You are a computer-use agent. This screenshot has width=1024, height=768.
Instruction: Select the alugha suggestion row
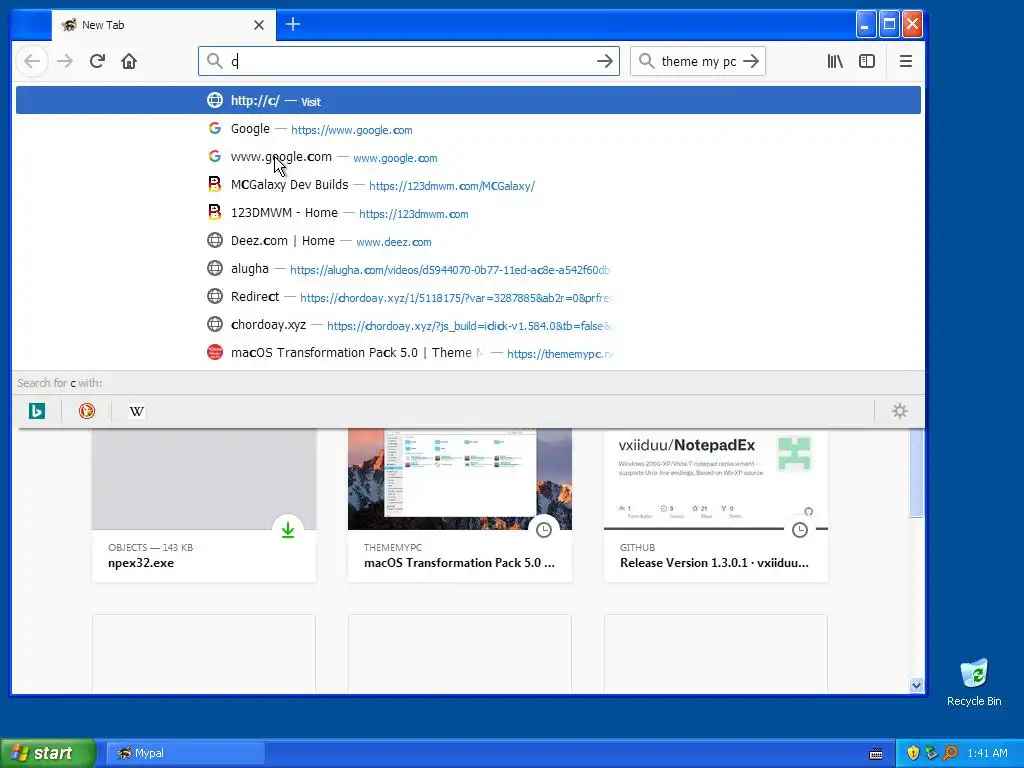point(468,269)
